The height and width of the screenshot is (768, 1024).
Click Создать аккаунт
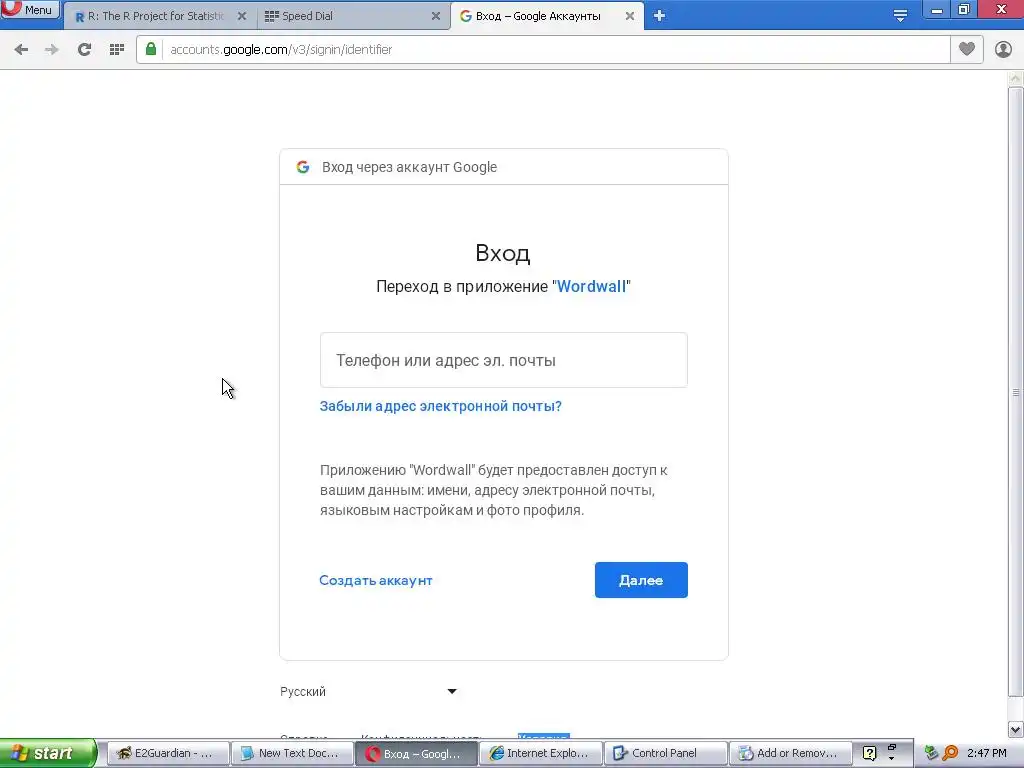(376, 581)
